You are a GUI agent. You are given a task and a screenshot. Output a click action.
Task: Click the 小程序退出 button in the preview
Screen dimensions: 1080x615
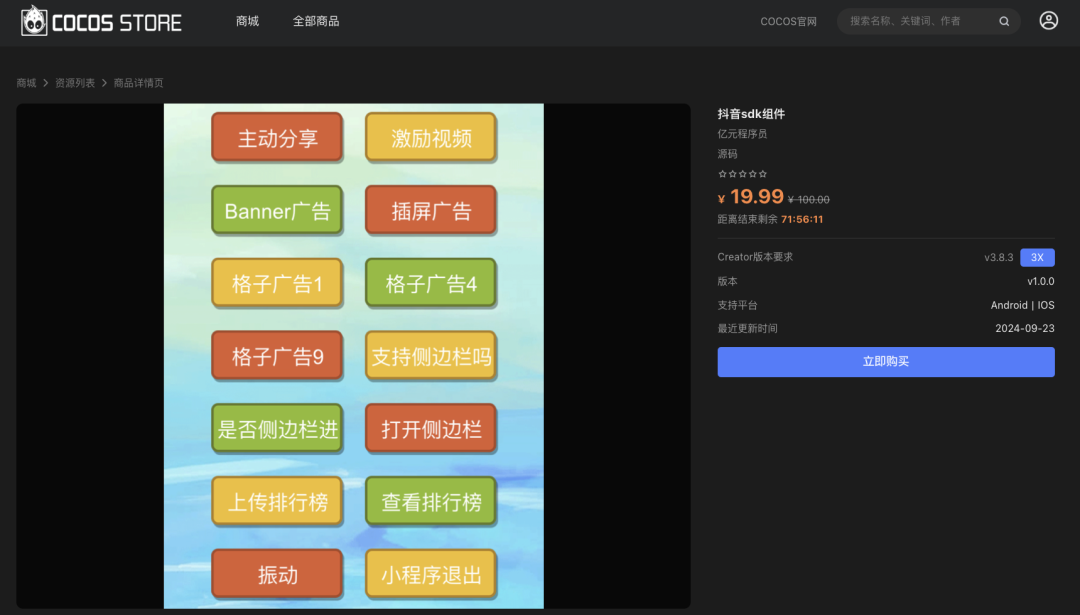[431, 574]
